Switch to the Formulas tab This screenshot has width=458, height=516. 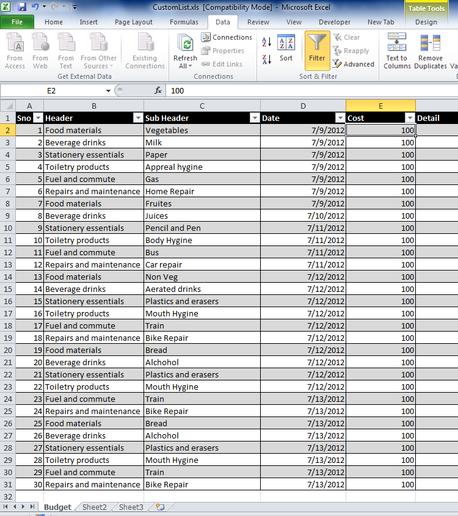(184, 22)
